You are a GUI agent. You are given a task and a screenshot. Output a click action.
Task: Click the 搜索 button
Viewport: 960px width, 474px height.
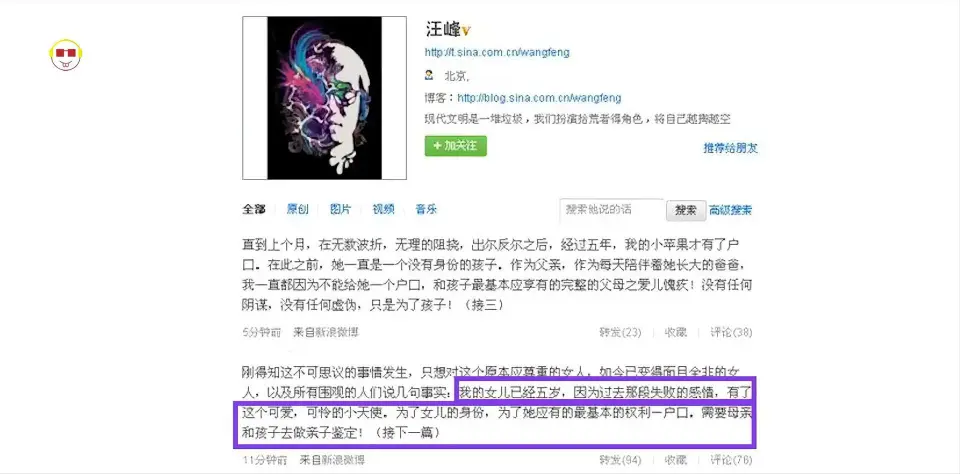[x=686, y=210]
